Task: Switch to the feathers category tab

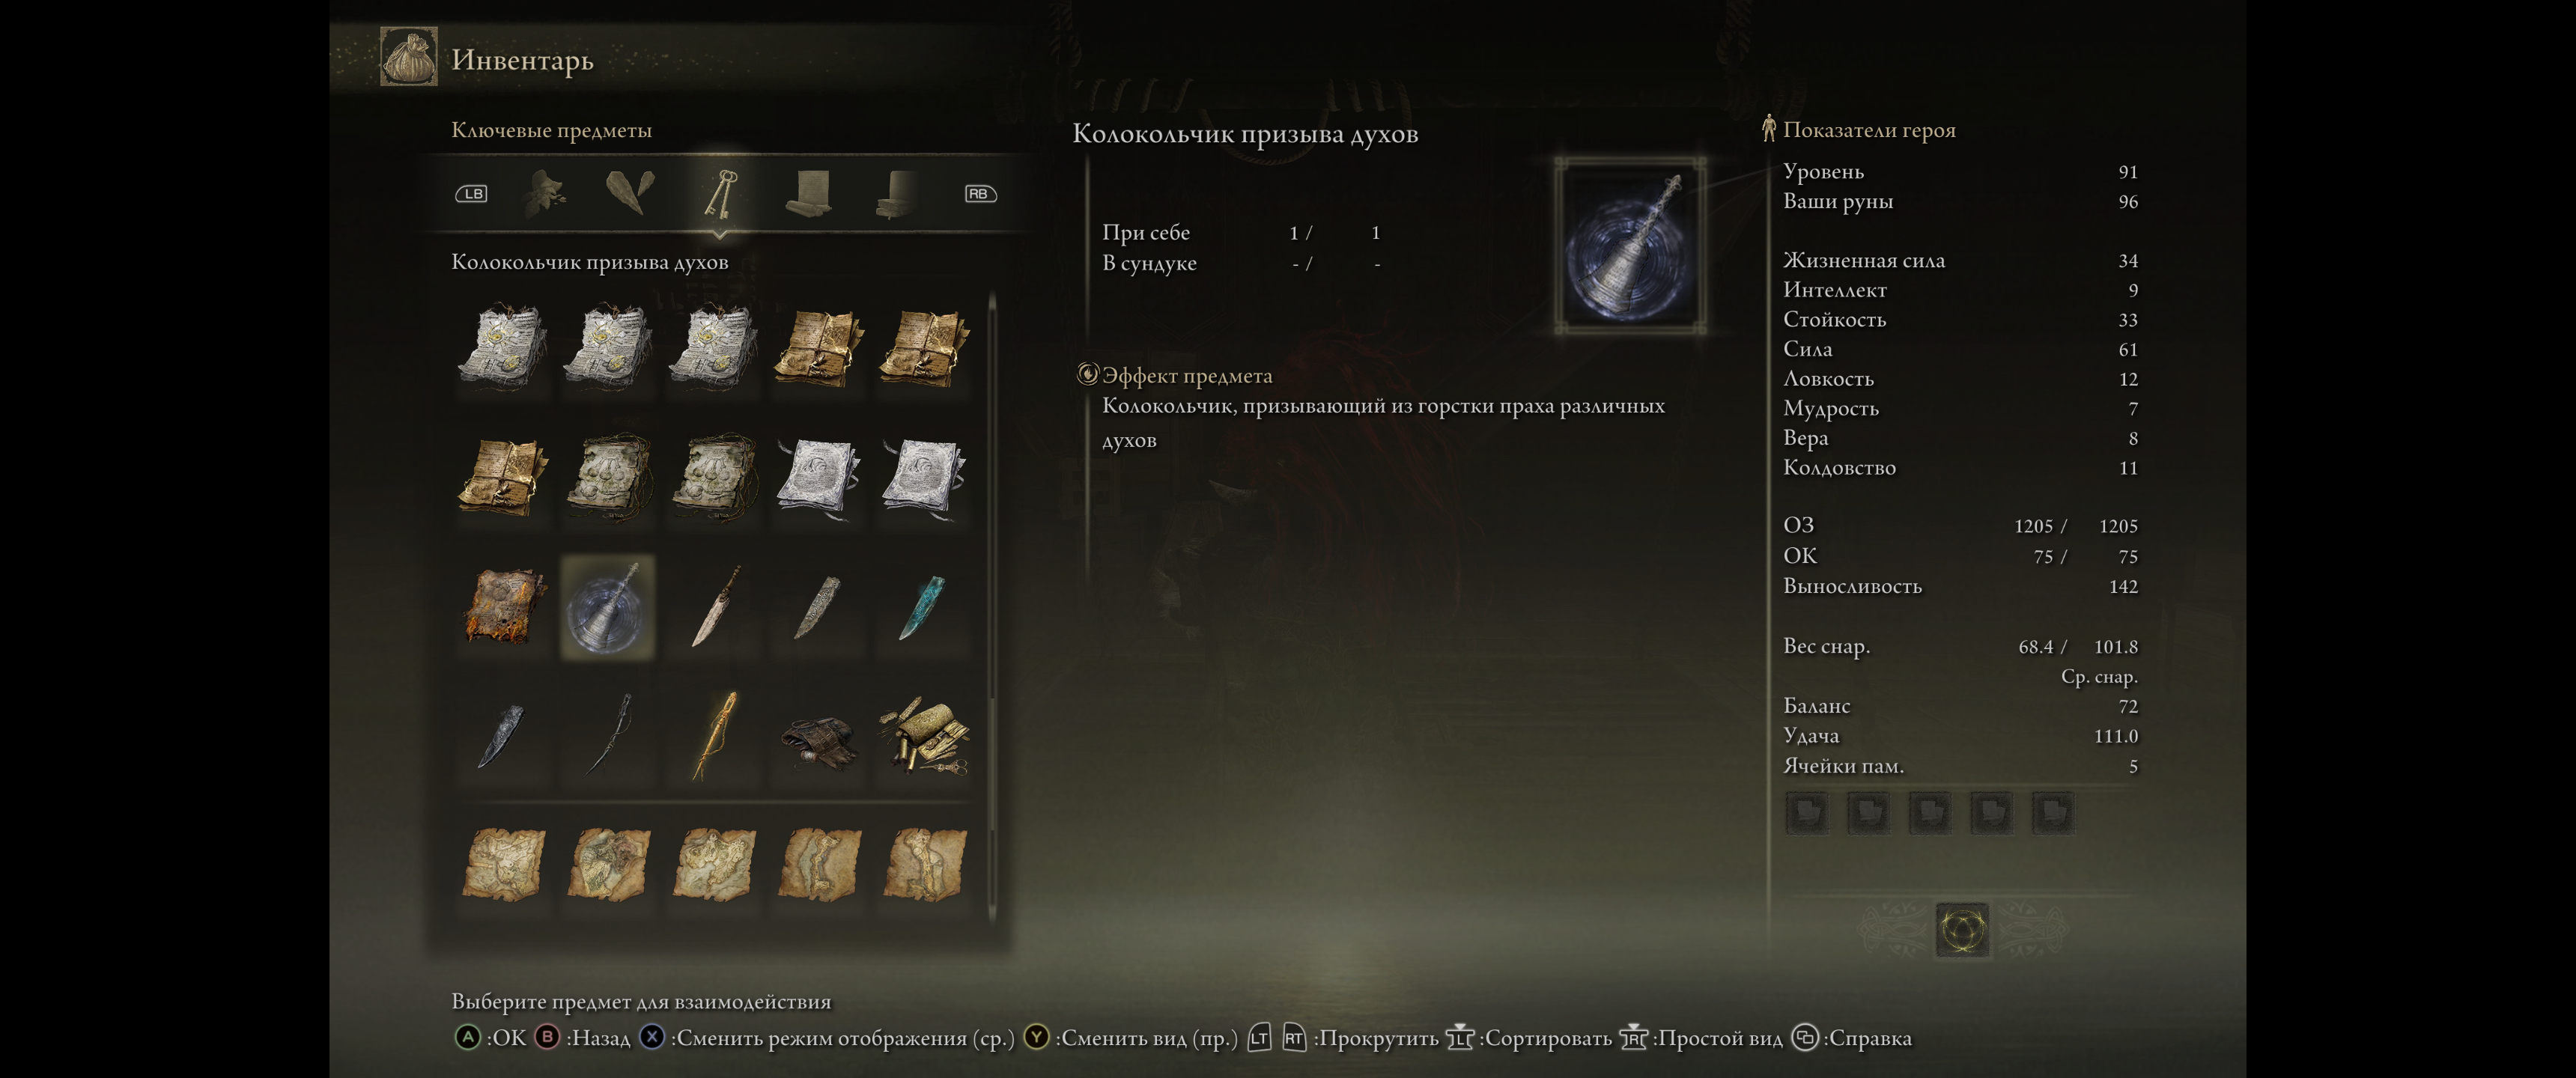Action: pos(630,192)
